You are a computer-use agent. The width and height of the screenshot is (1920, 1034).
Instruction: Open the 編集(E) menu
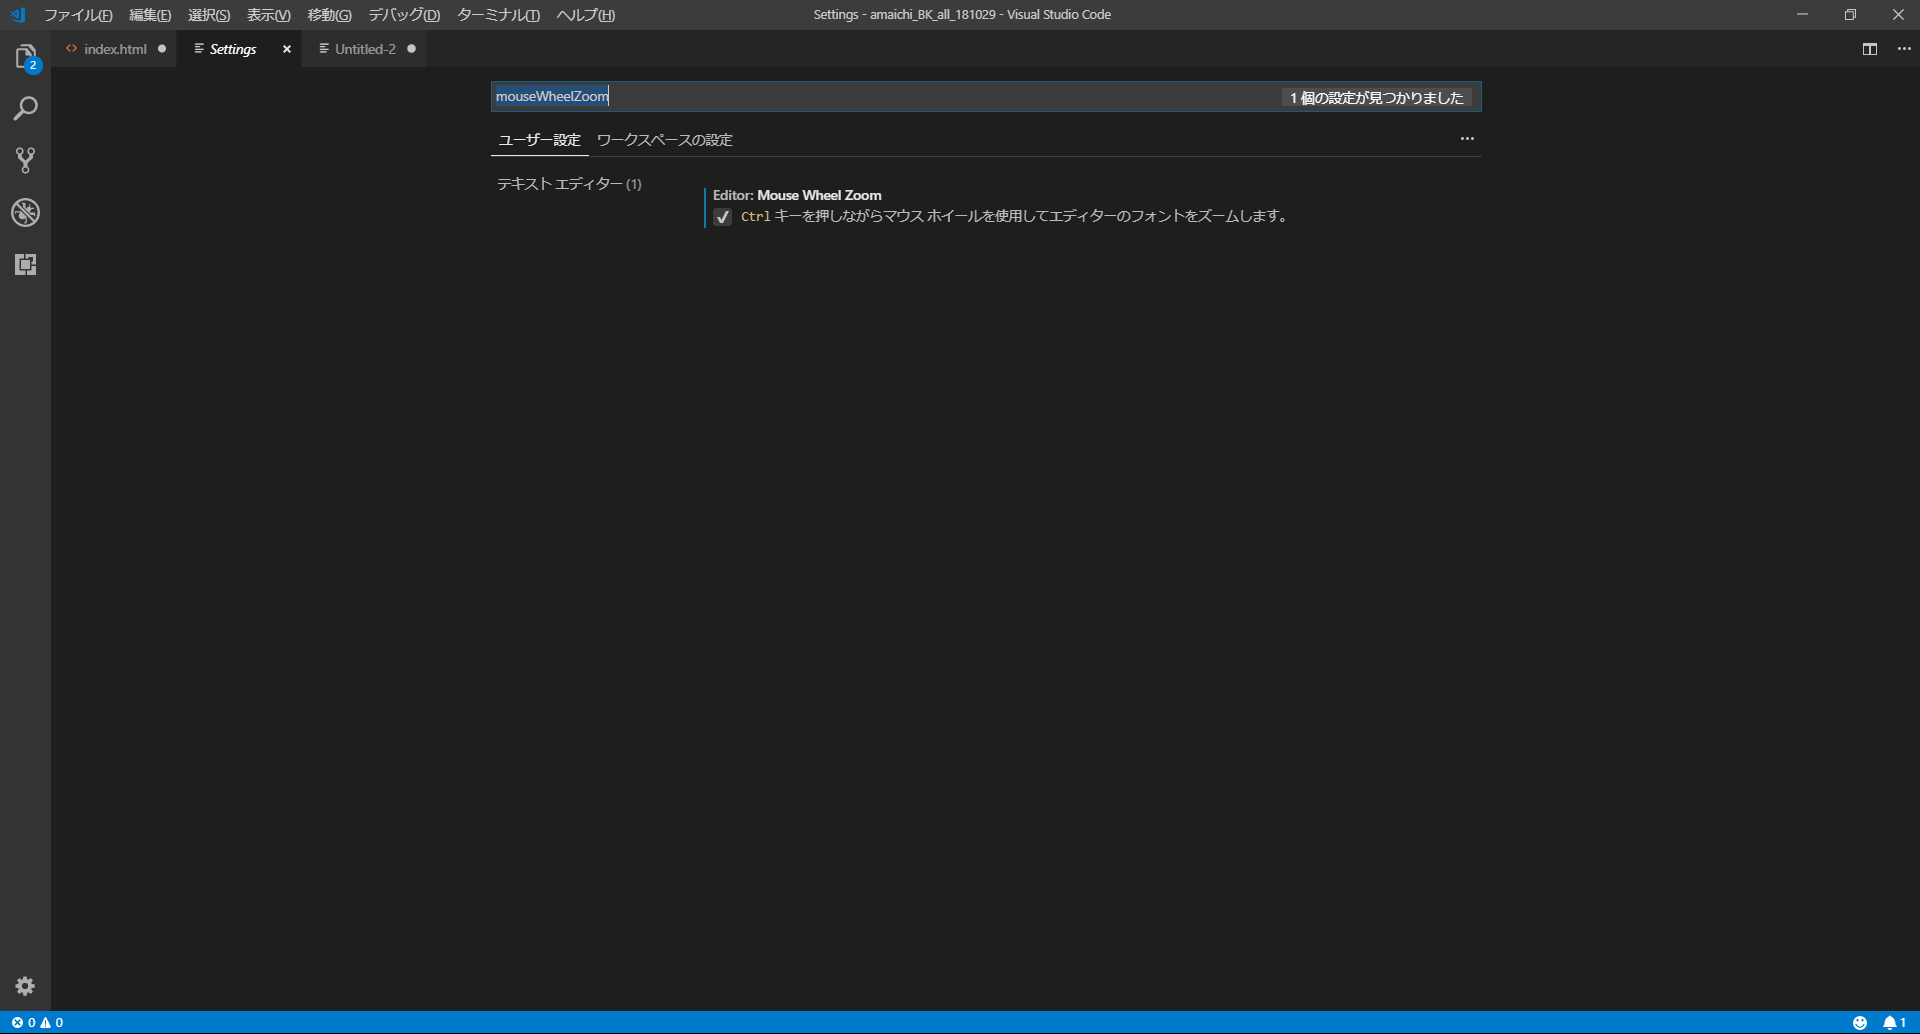point(150,15)
